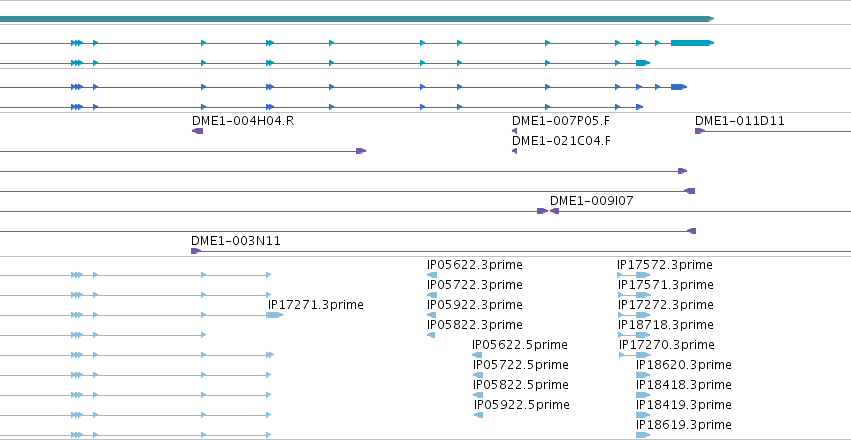Select the IP05922.5prime label

coord(522,405)
